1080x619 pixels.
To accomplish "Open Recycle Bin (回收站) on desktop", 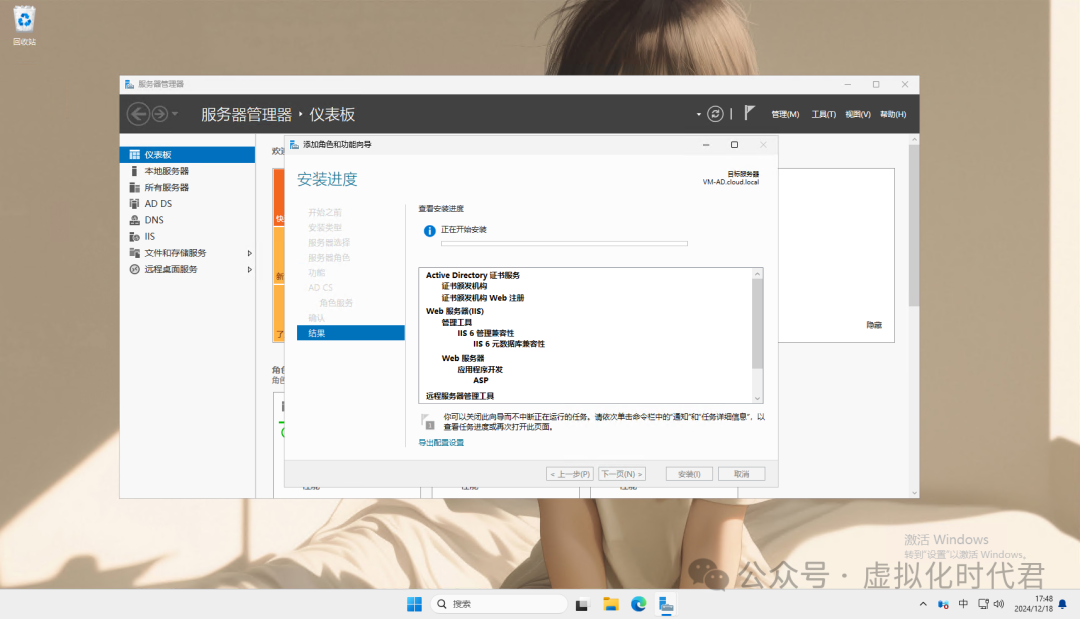I will pyautogui.click(x=24, y=24).
